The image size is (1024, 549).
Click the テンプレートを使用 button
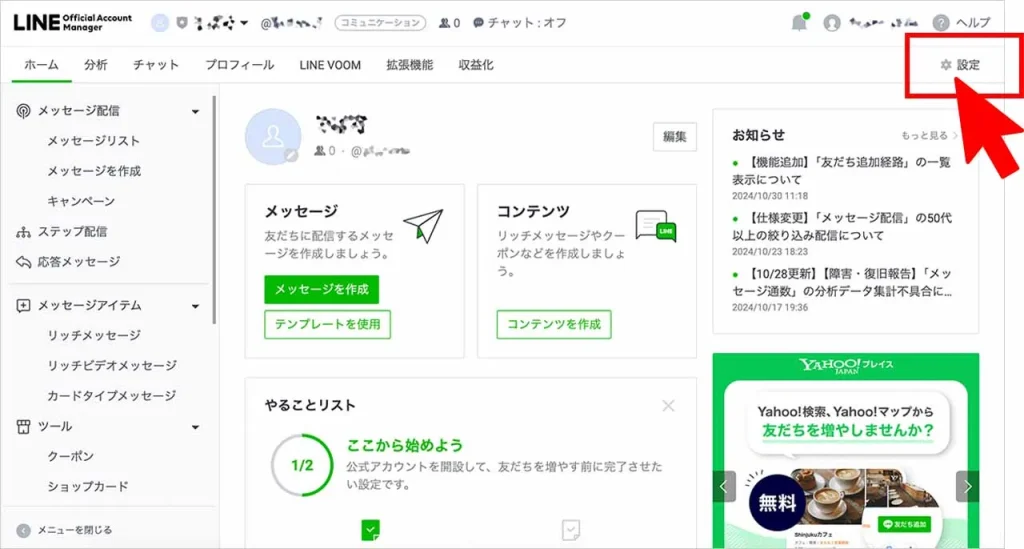327,324
